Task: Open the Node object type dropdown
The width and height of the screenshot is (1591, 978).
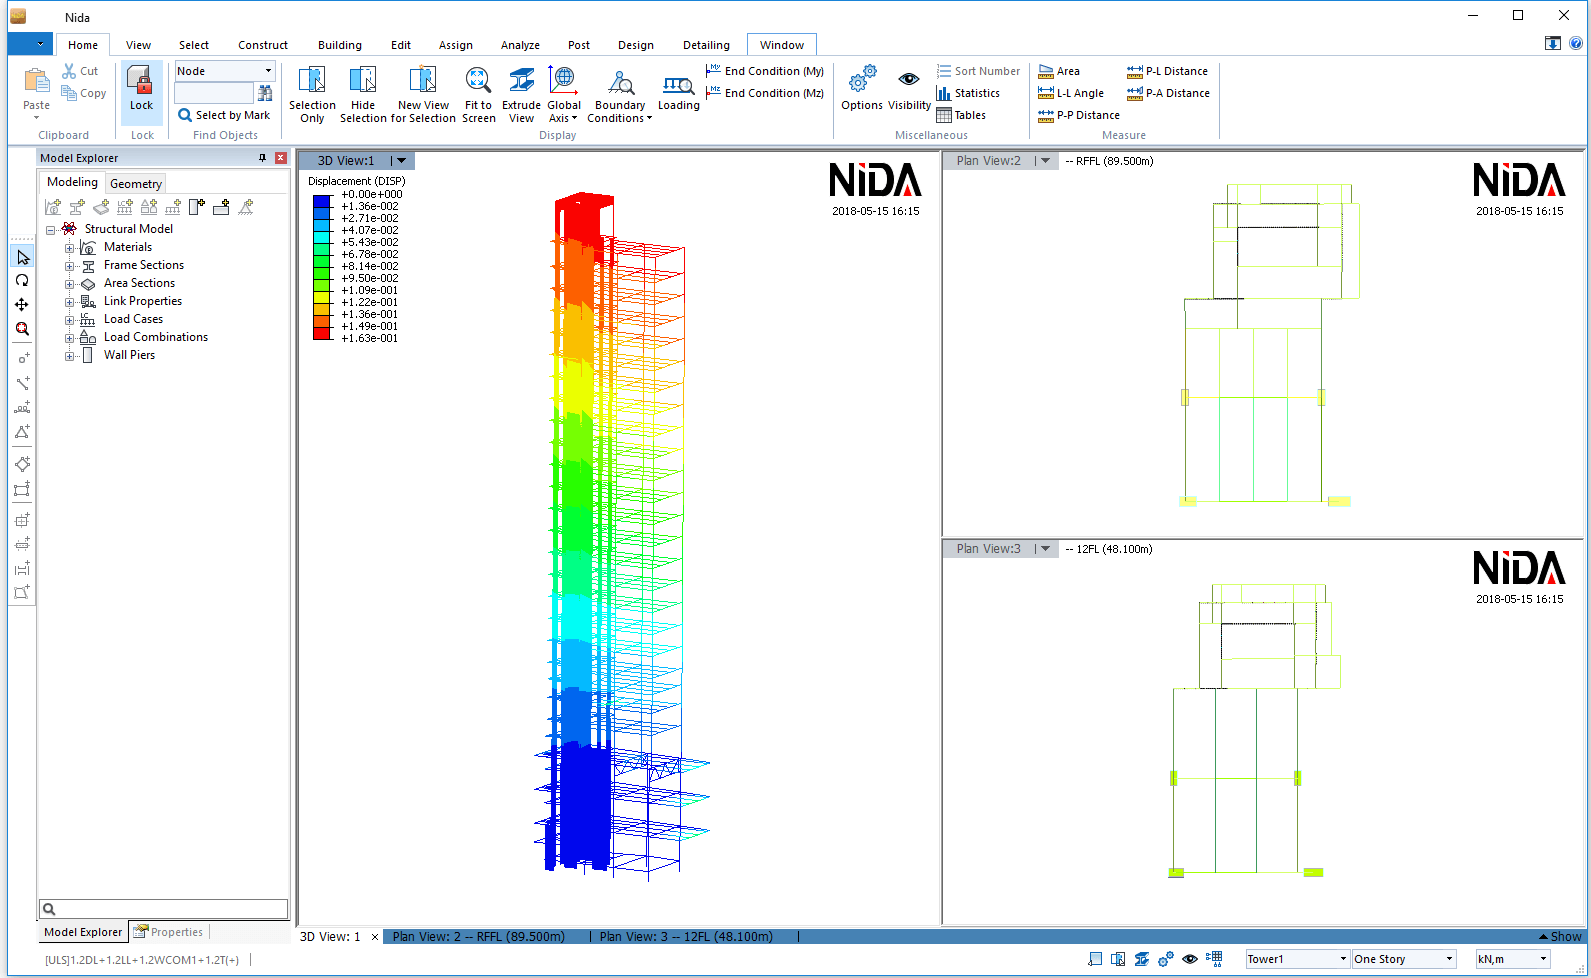Action: point(268,71)
